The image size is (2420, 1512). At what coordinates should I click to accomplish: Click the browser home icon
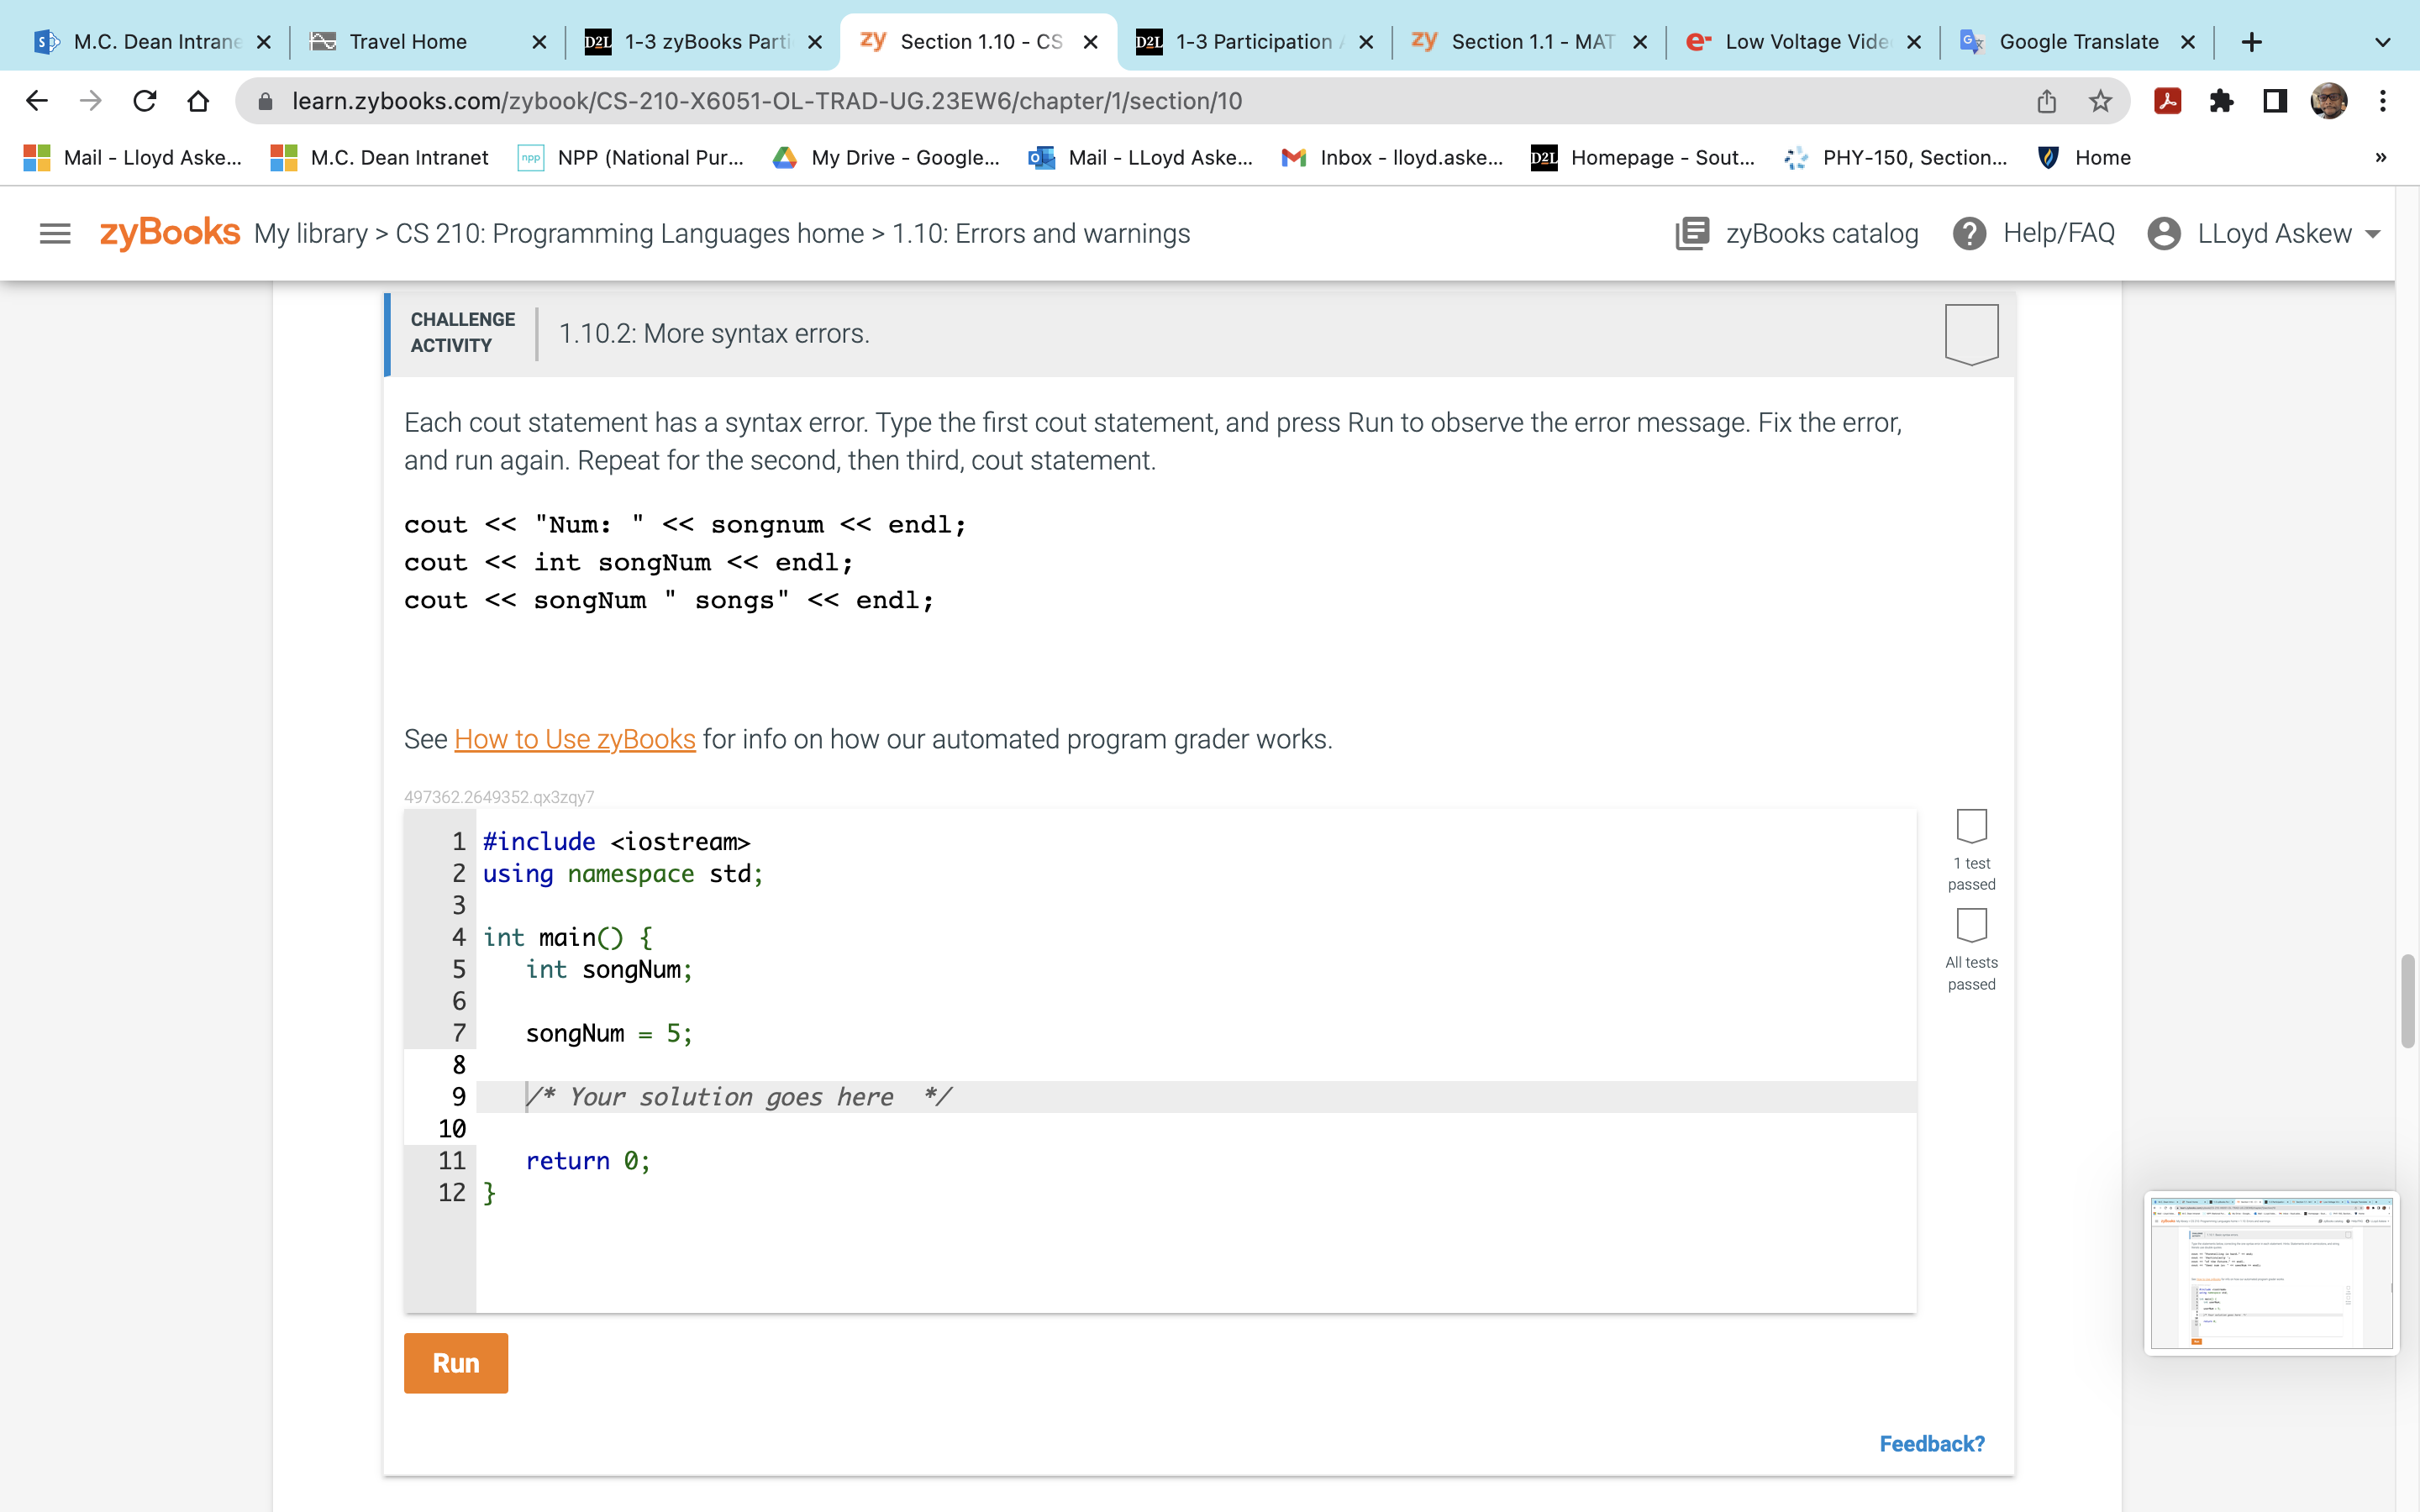(198, 101)
